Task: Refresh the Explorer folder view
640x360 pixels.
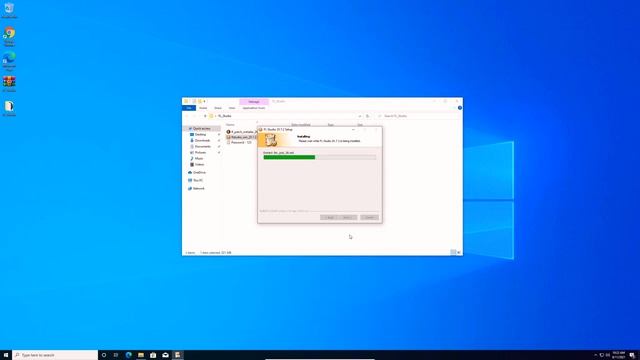Action: [368, 116]
